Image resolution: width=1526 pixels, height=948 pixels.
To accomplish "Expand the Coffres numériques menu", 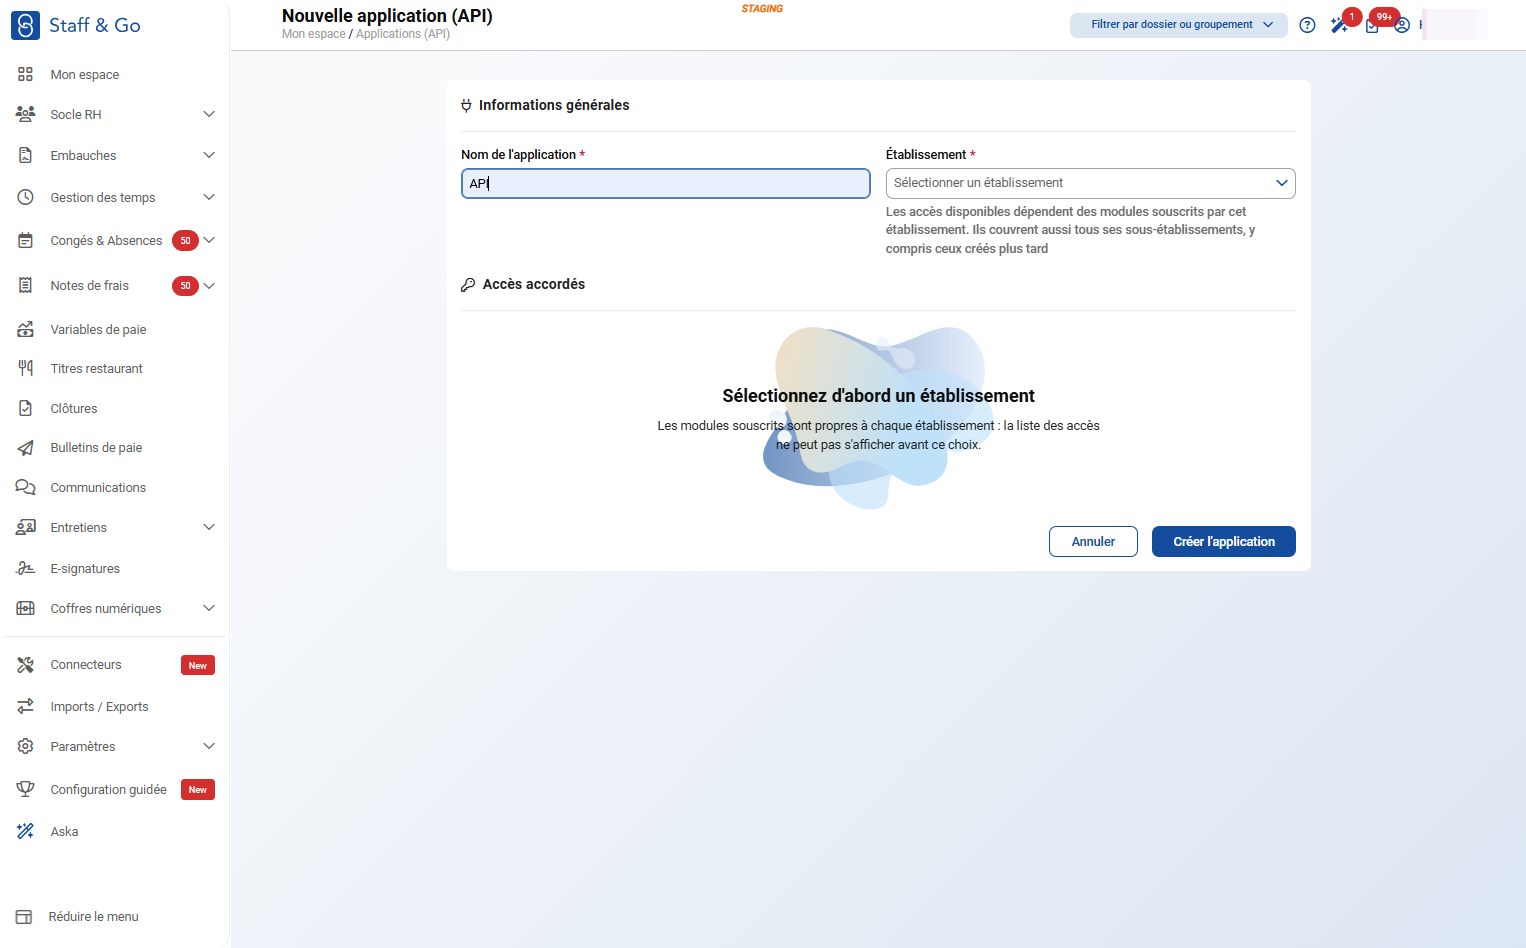I will 209,608.
